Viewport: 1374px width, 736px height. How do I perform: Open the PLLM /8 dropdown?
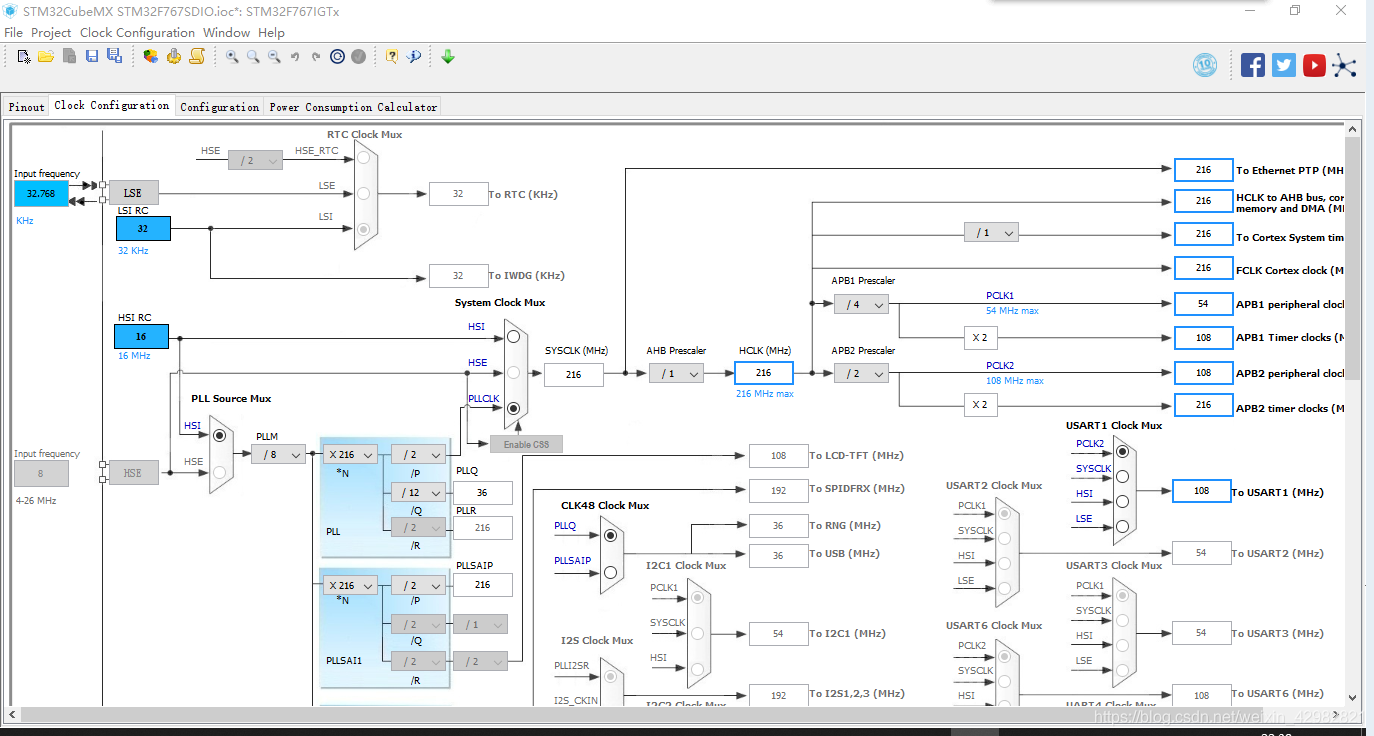point(277,454)
